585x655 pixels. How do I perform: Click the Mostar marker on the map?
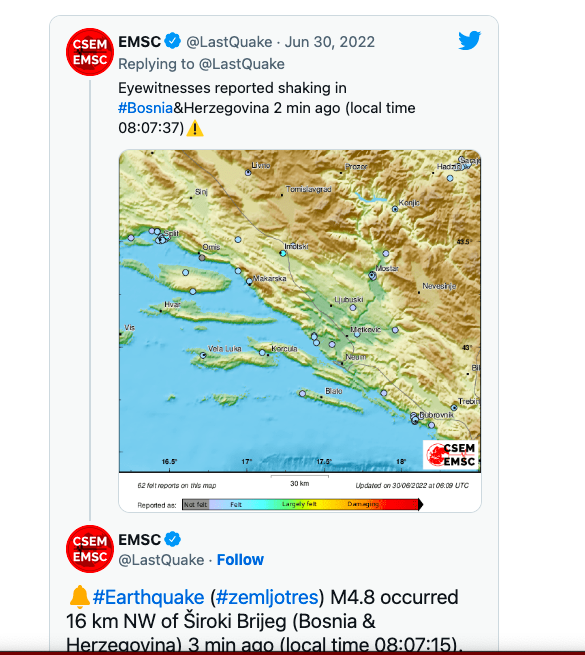(372, 275)
